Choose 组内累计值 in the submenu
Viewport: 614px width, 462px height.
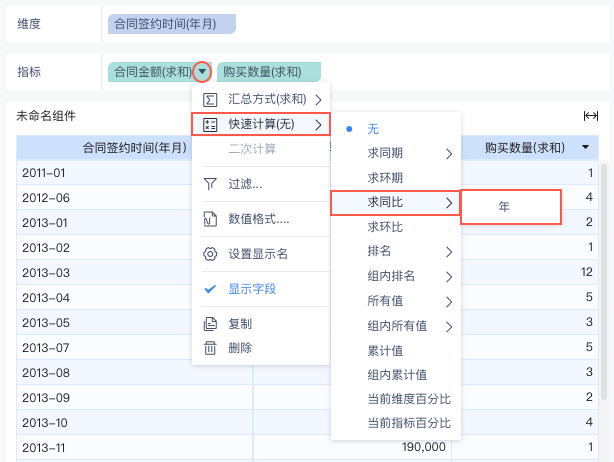pyautogui.click(x=395, y=375)
